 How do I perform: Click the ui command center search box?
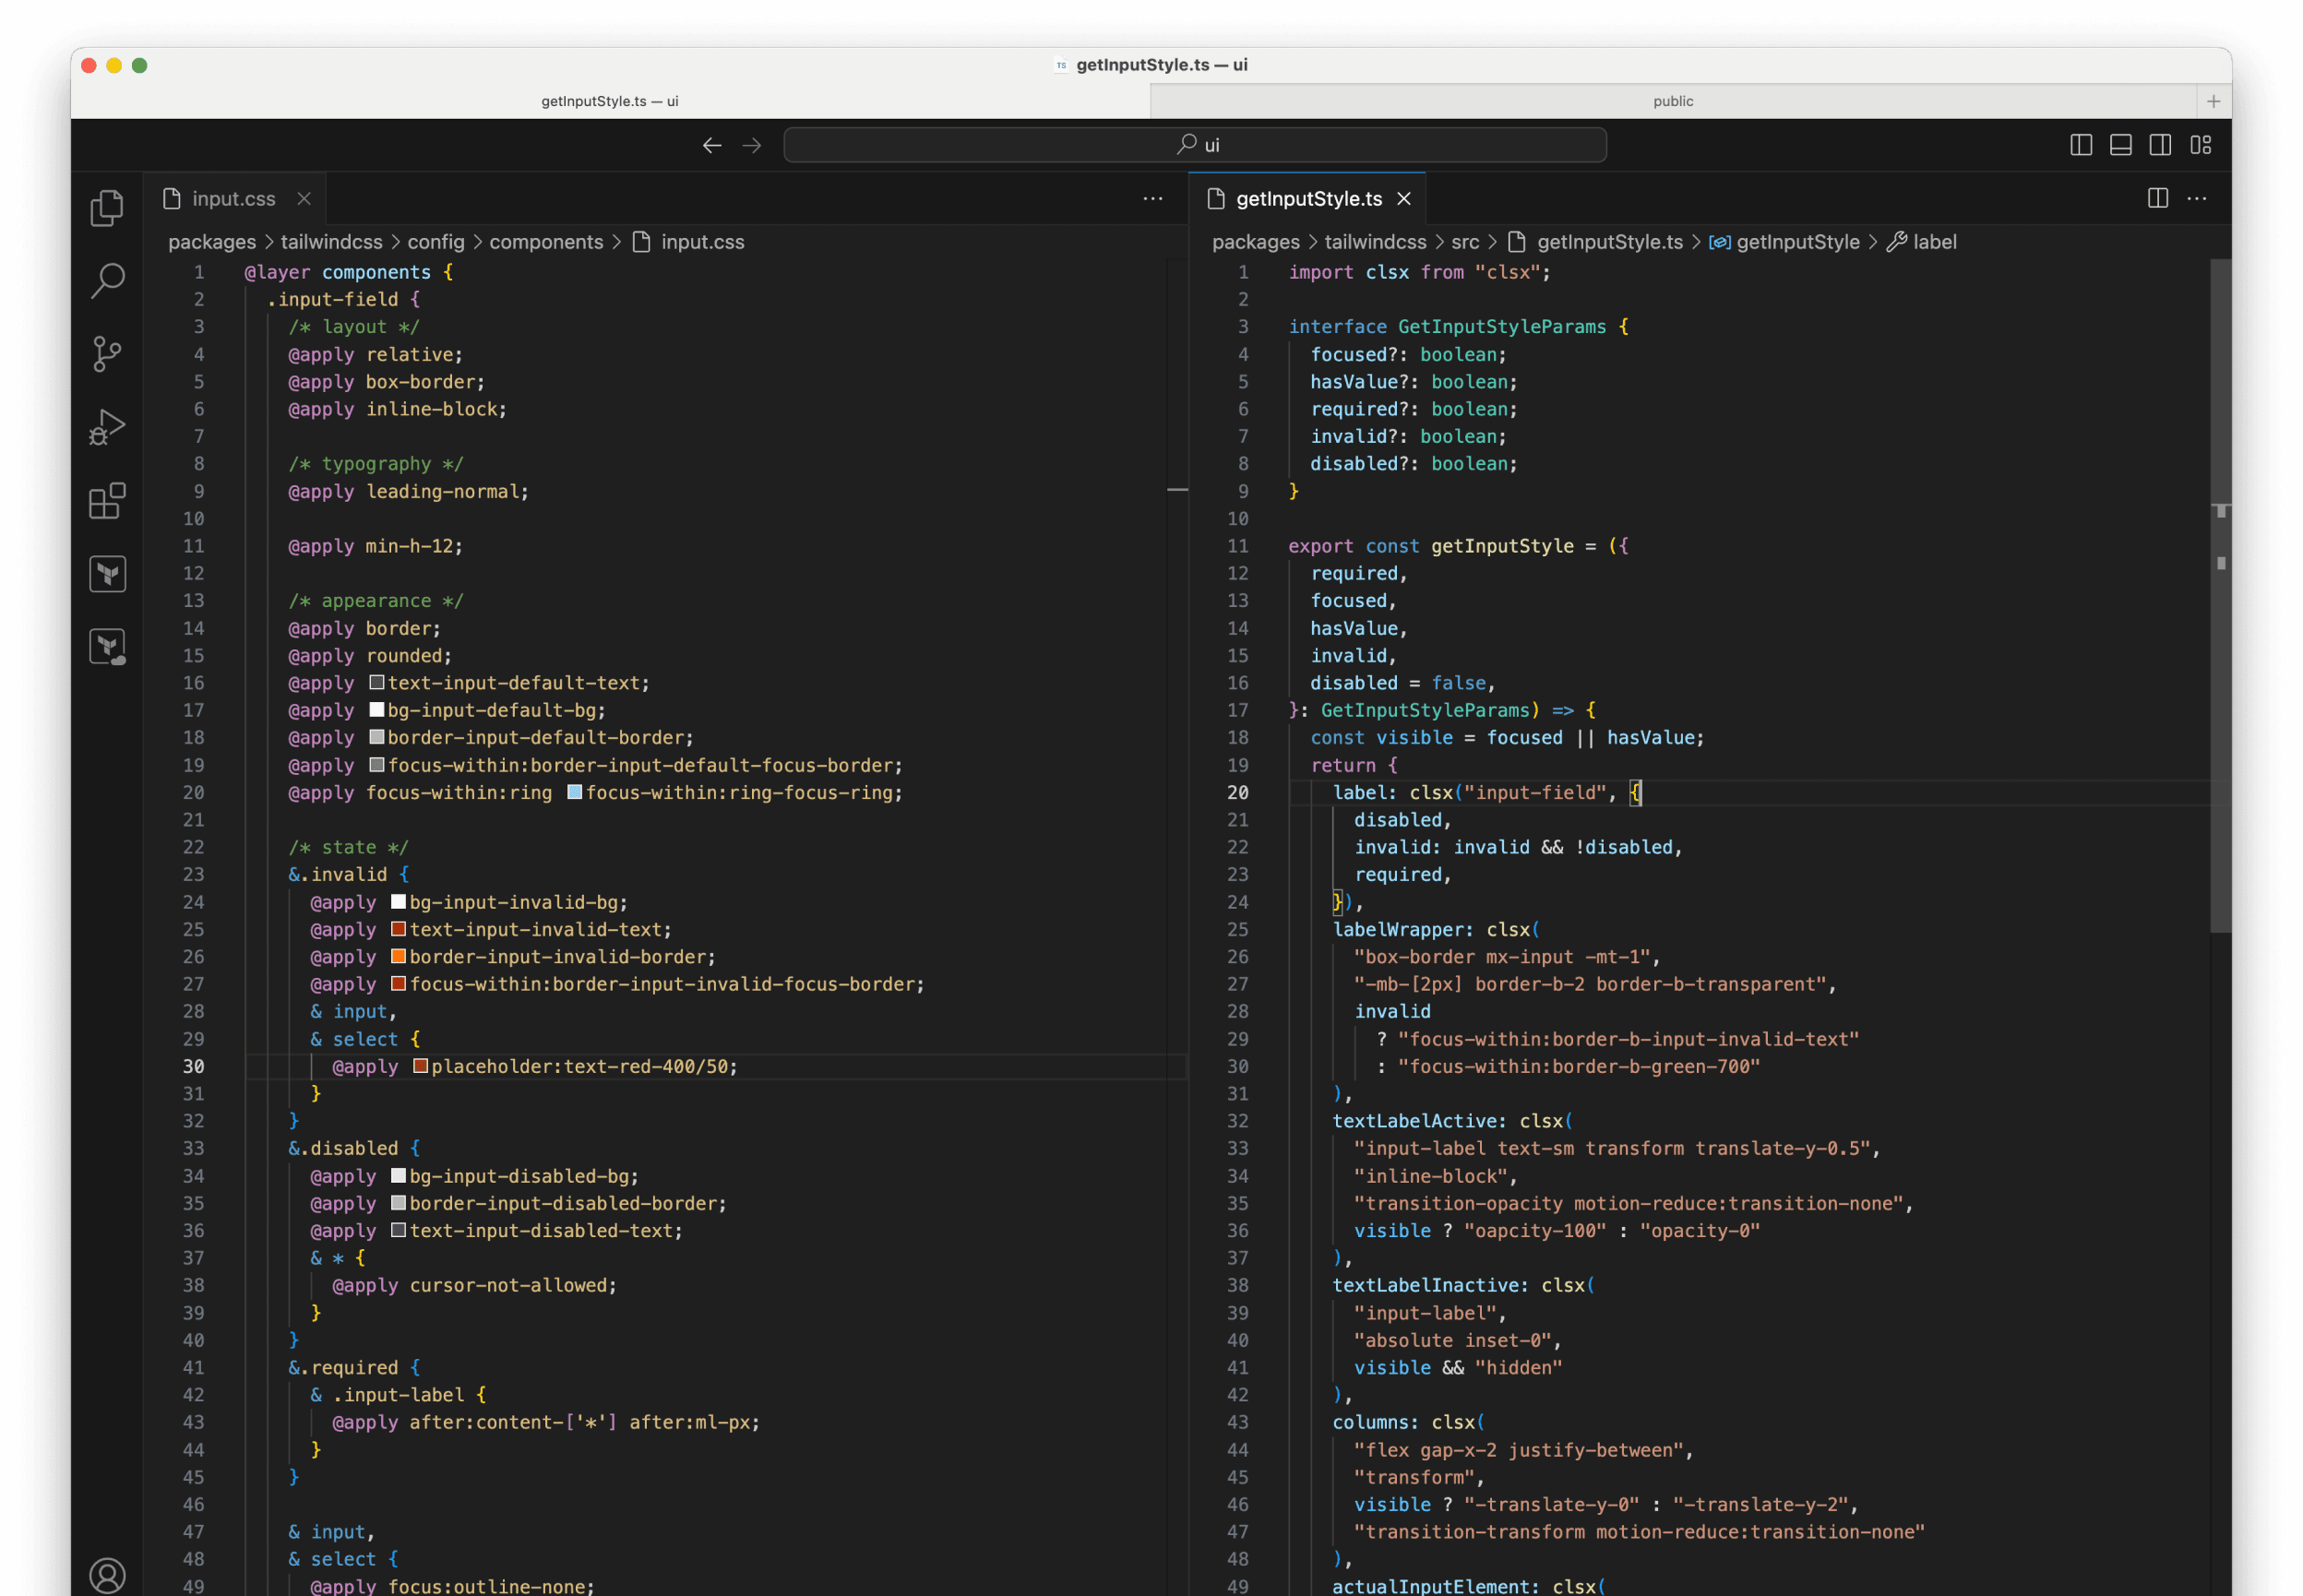pyautogui.click(x=1195, y=145)
